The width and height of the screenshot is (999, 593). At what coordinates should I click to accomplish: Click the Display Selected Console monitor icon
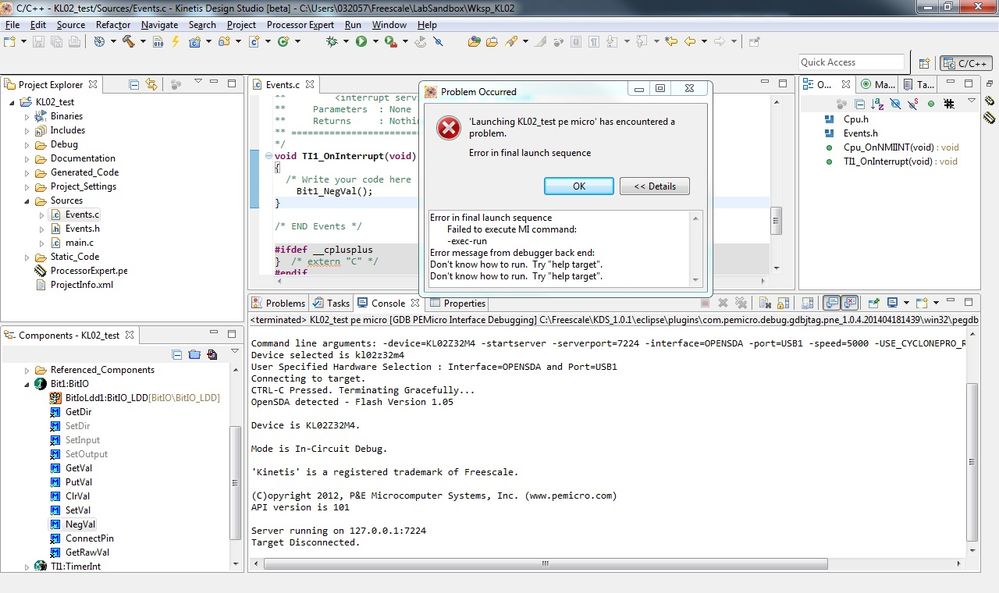tap(893, 303)
